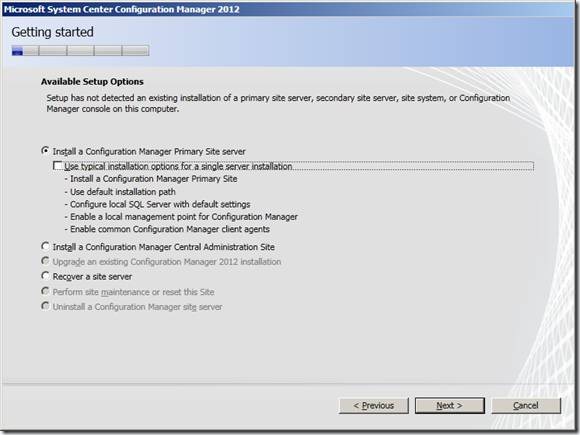The width and height of the screenshot is (580, 435).
Task: Click 'Configure local SQL Server with default settings'
Action: point(157,204)
